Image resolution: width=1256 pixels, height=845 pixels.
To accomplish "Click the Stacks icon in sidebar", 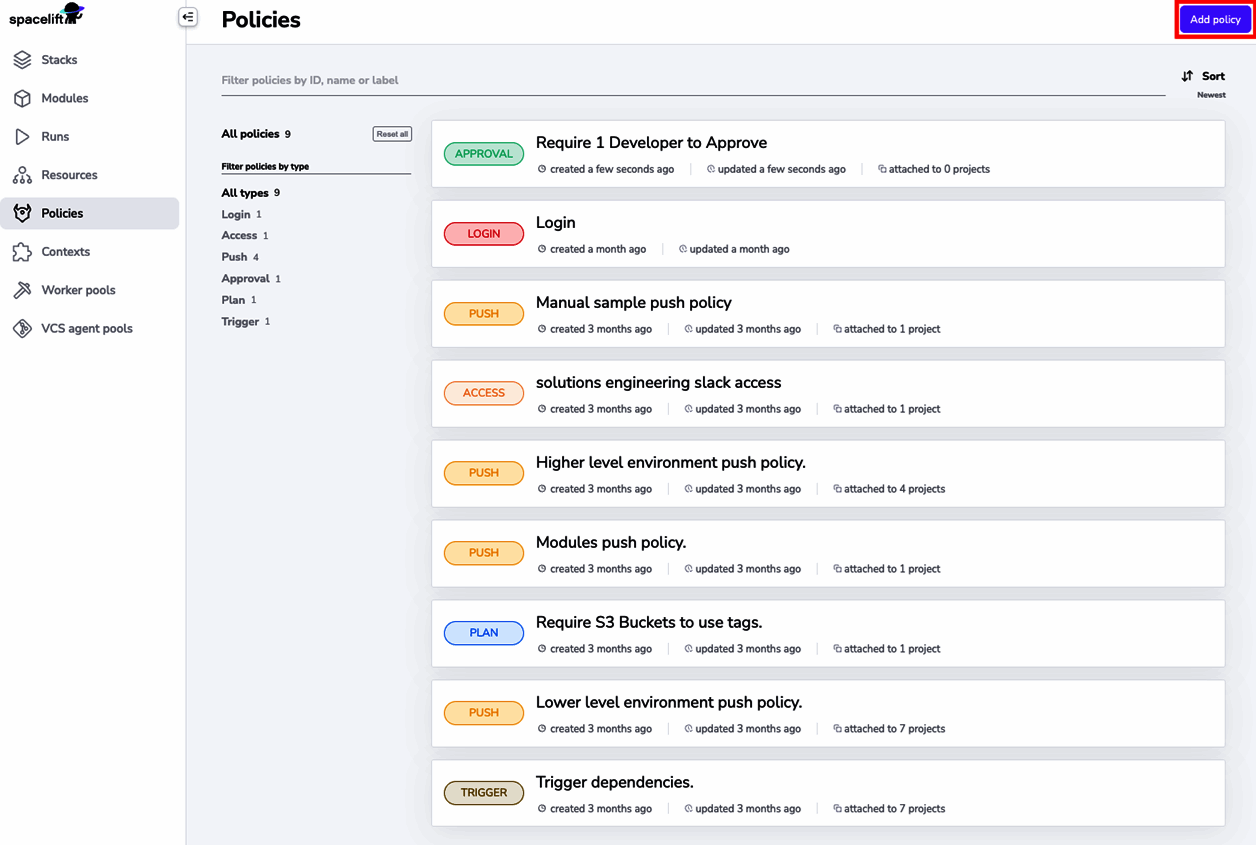I will tap(22, 60).
